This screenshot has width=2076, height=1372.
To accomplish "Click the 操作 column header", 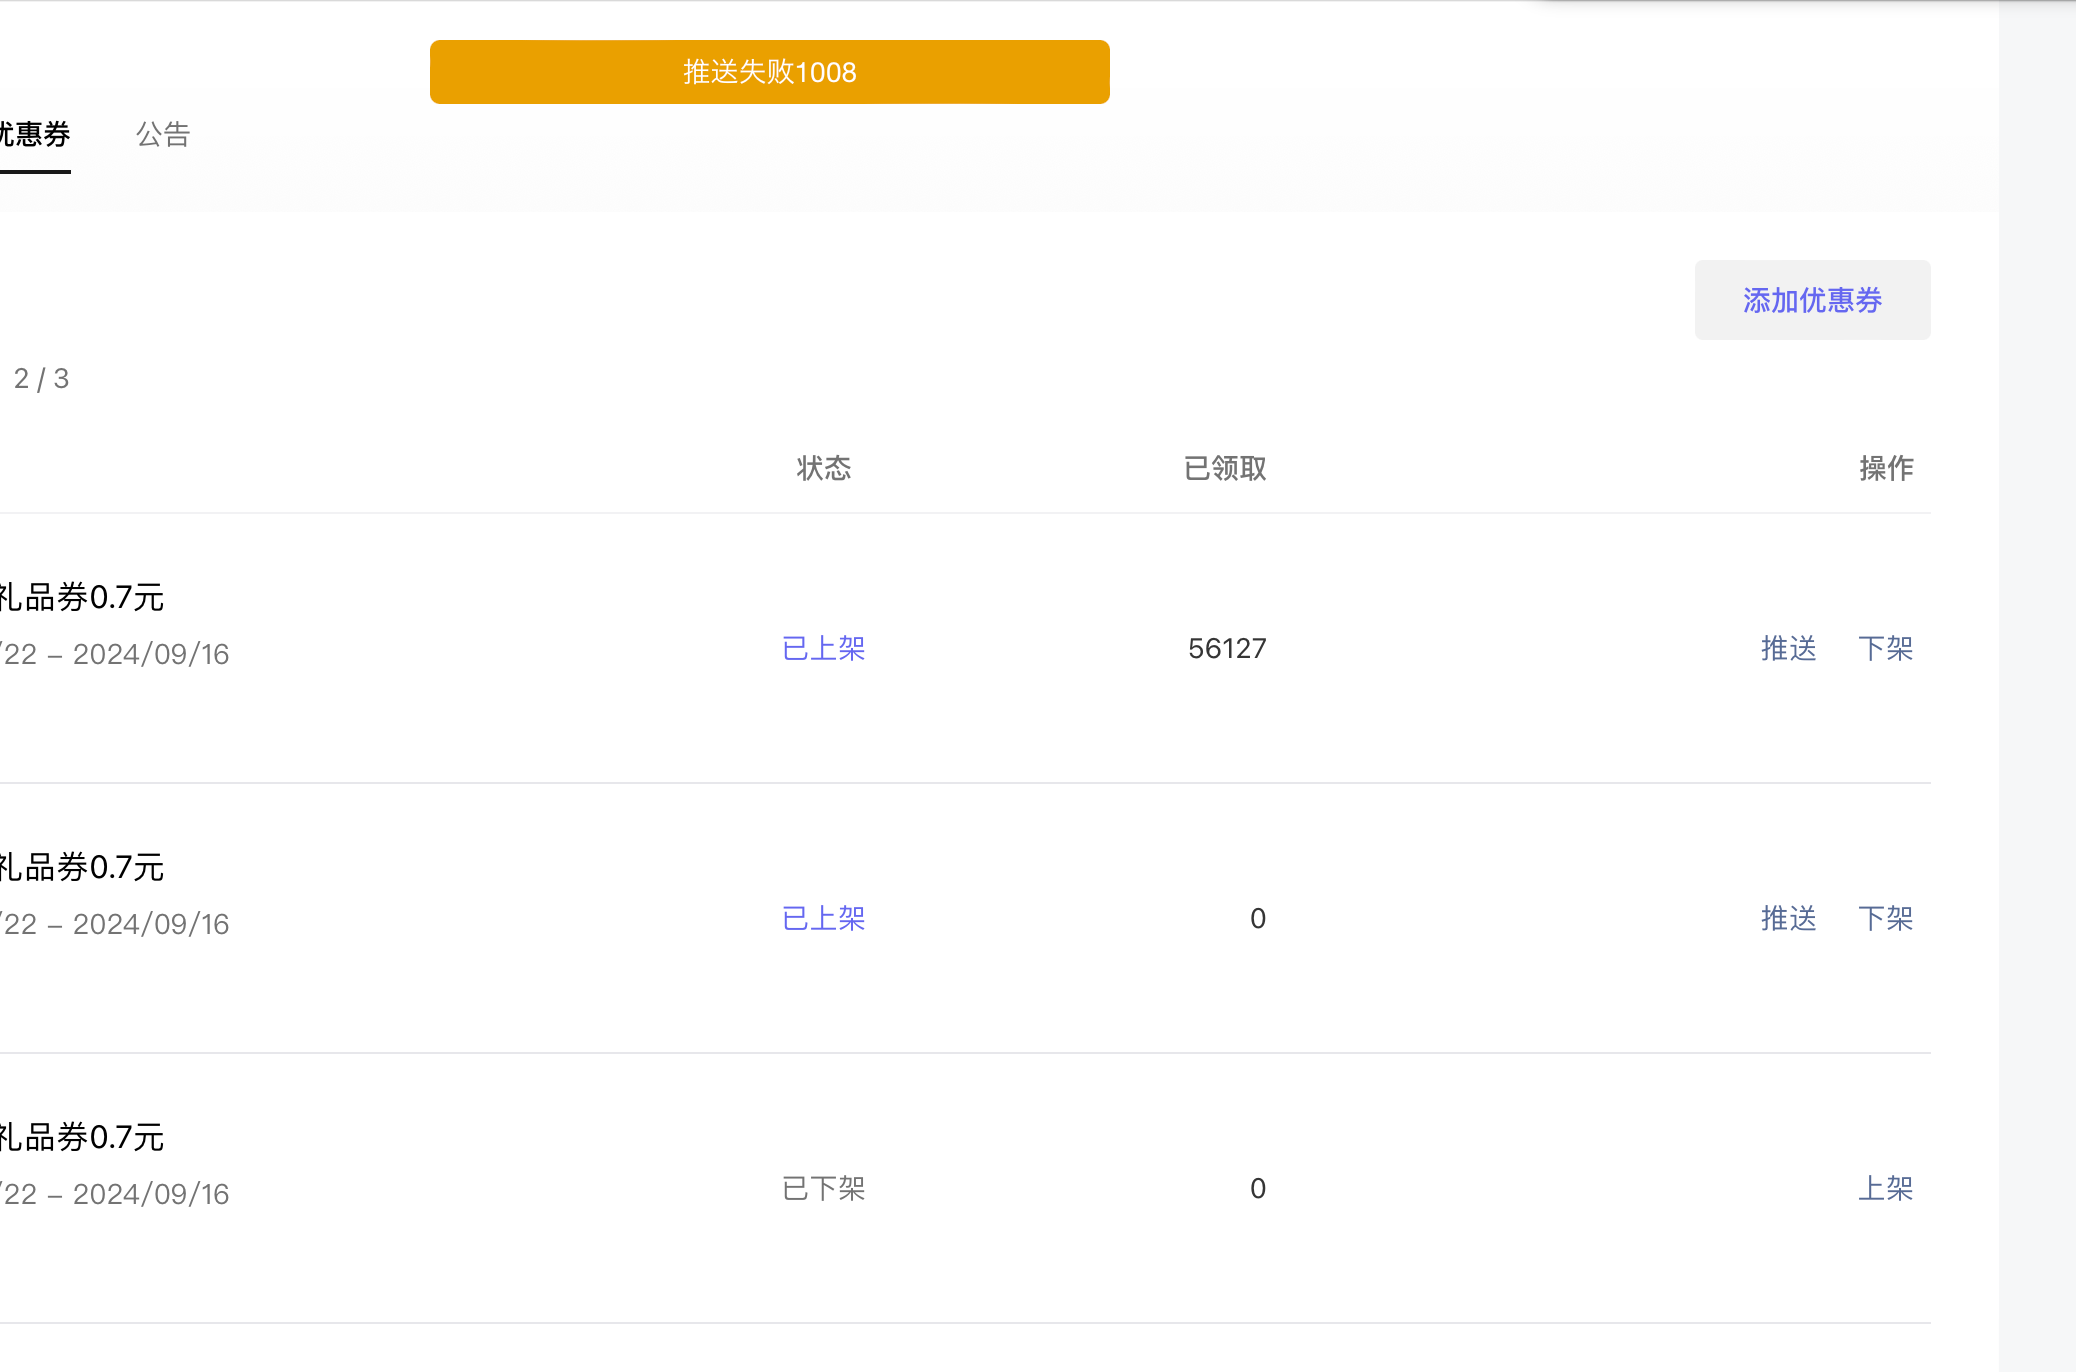I will tap(1885, 468).
